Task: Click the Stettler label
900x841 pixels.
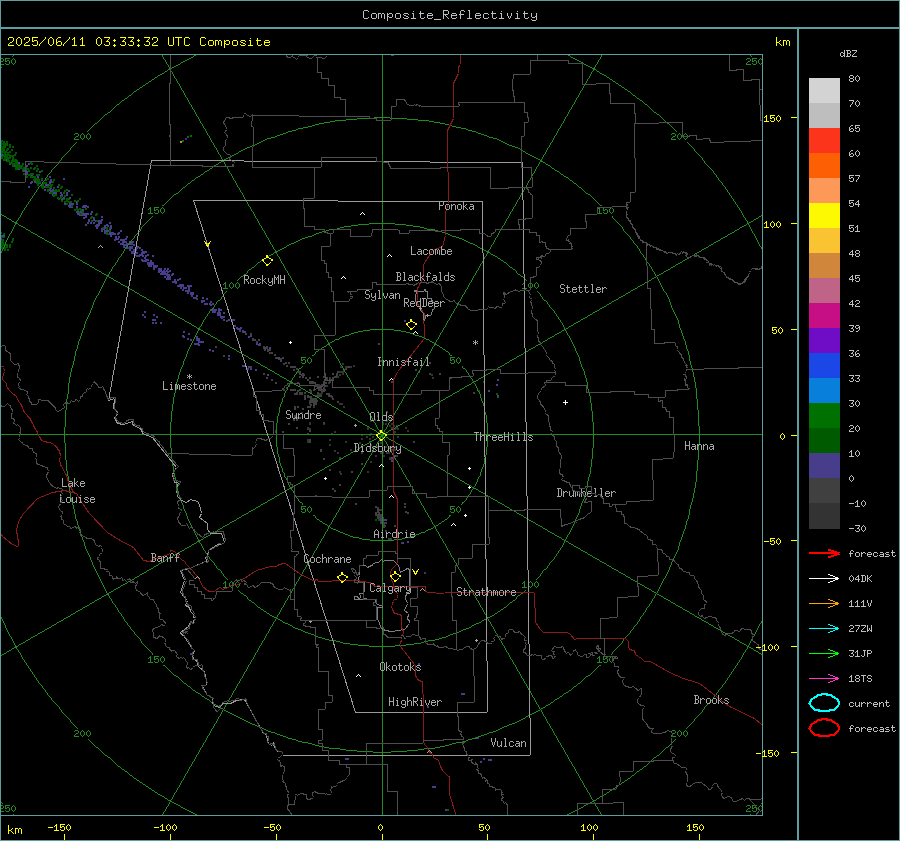Action: 583,289
